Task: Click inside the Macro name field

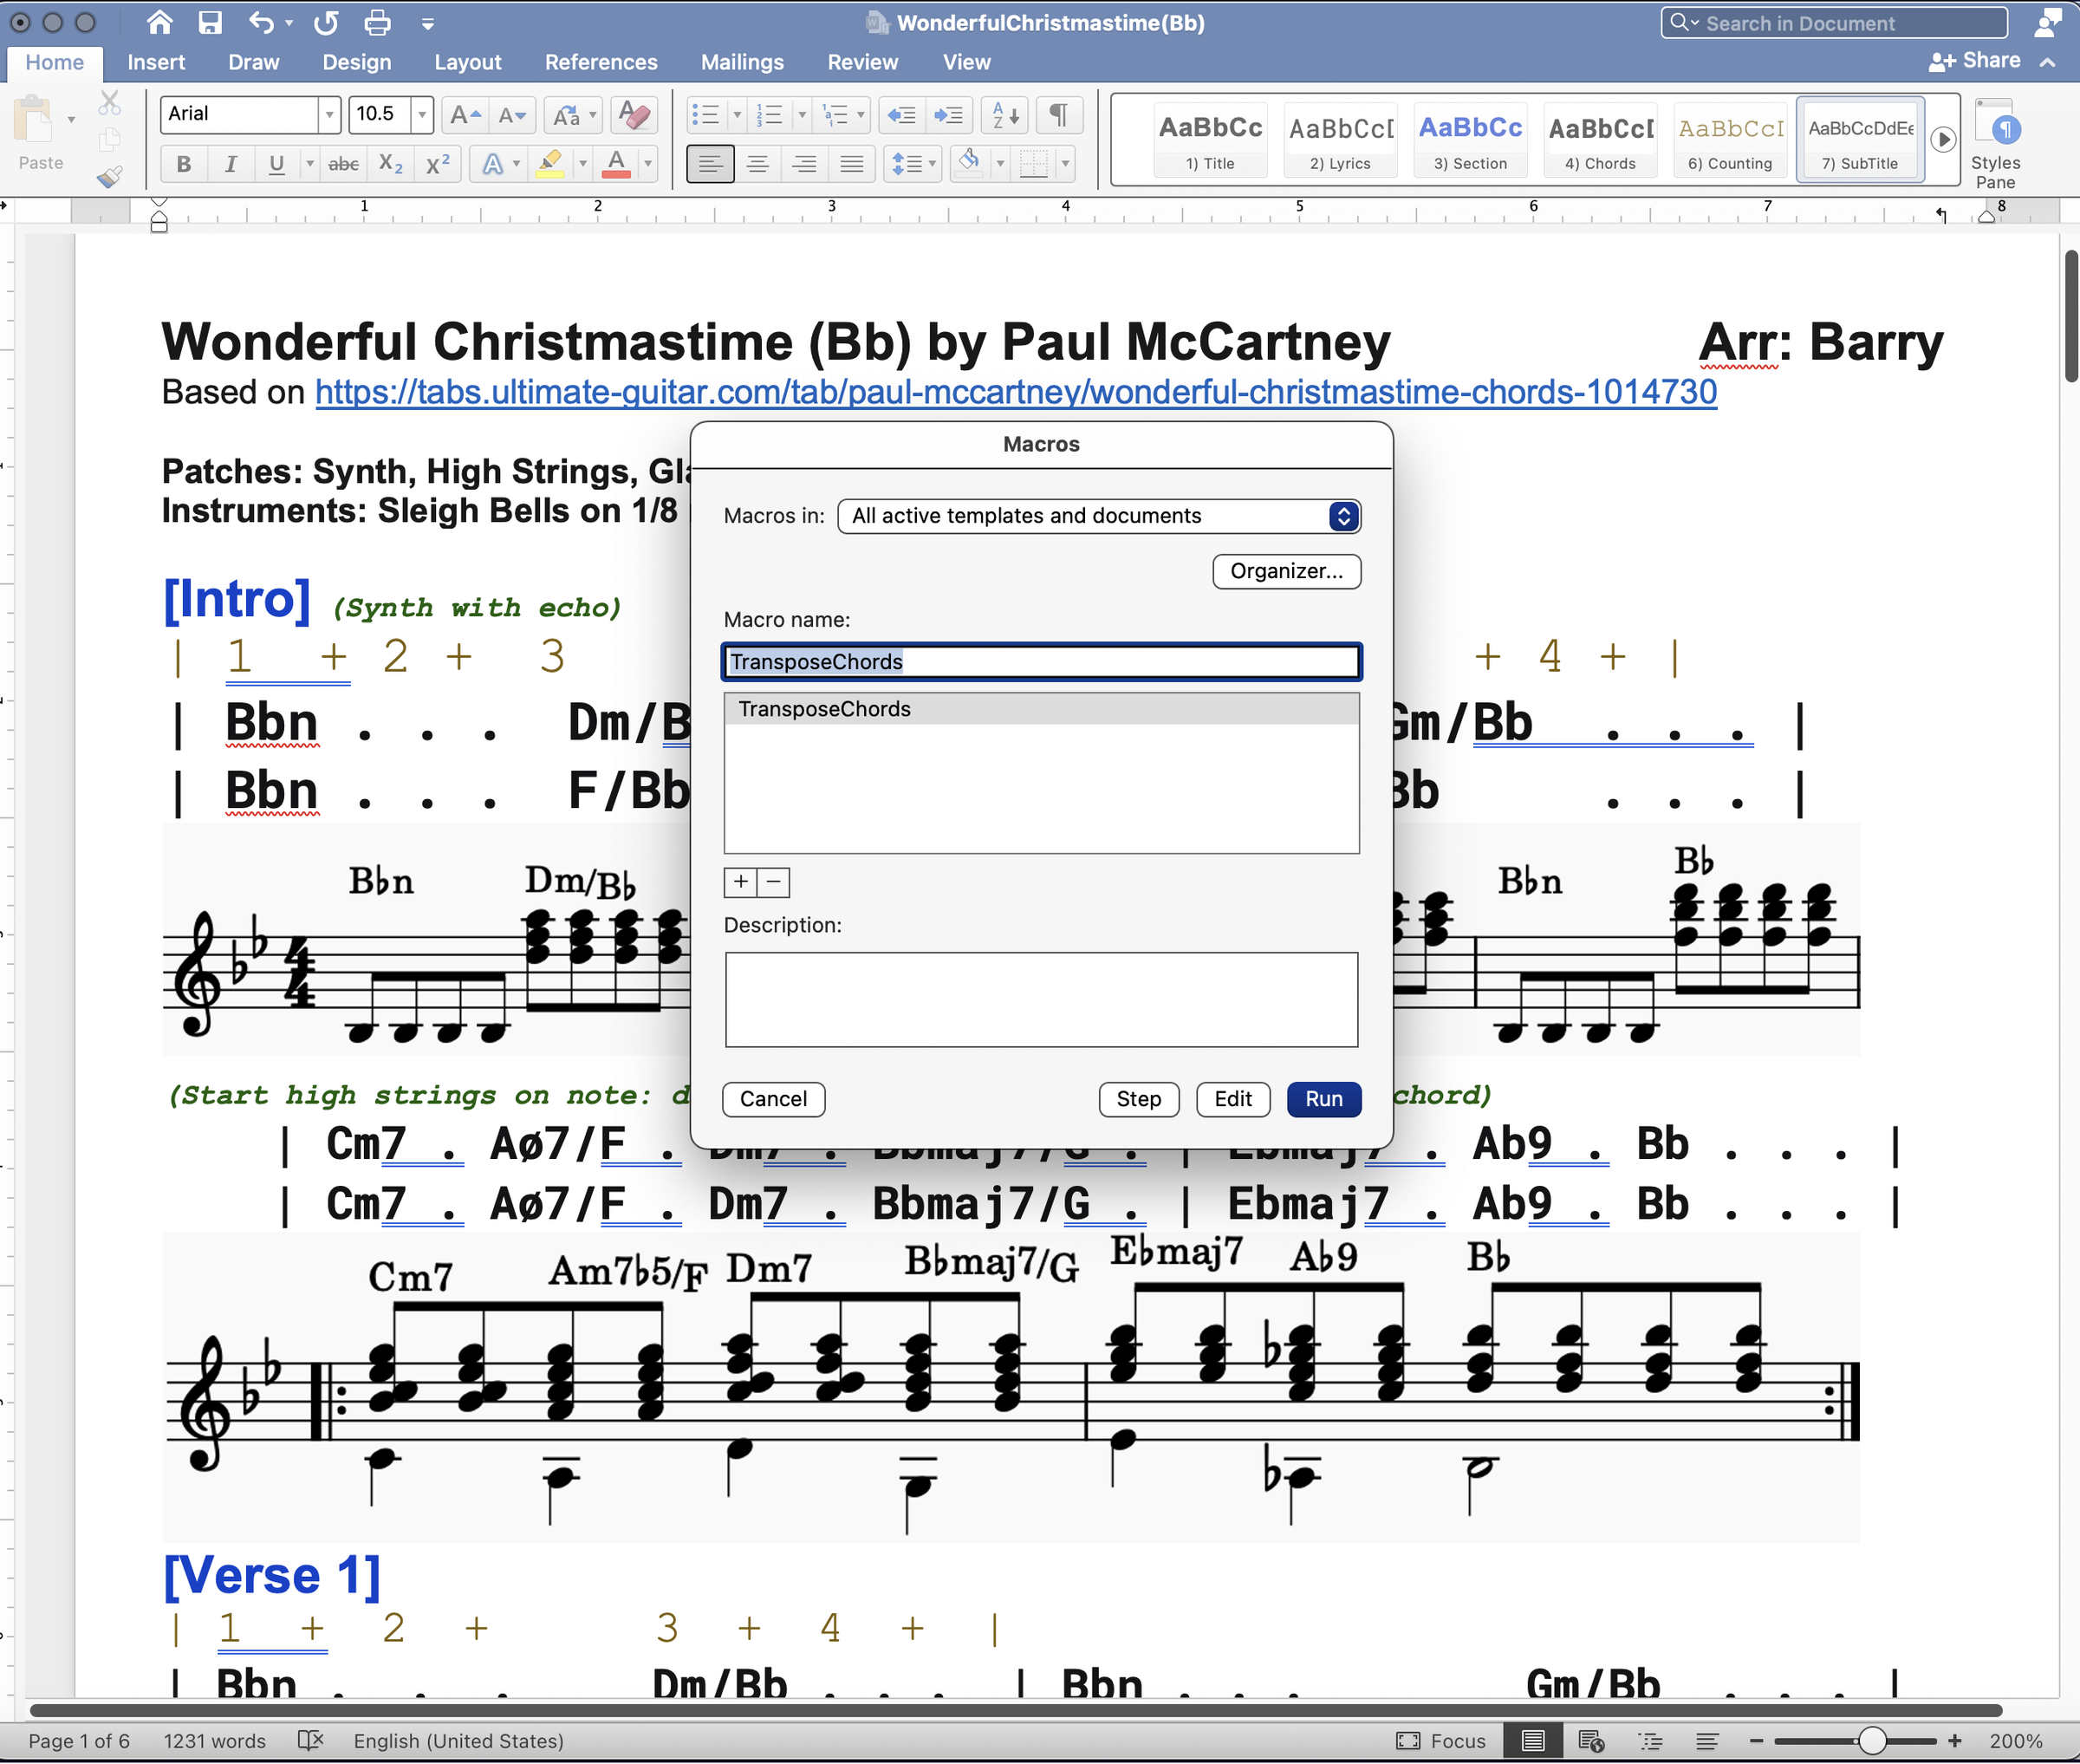Action: pyautogui.click(x=1040, y=661)
